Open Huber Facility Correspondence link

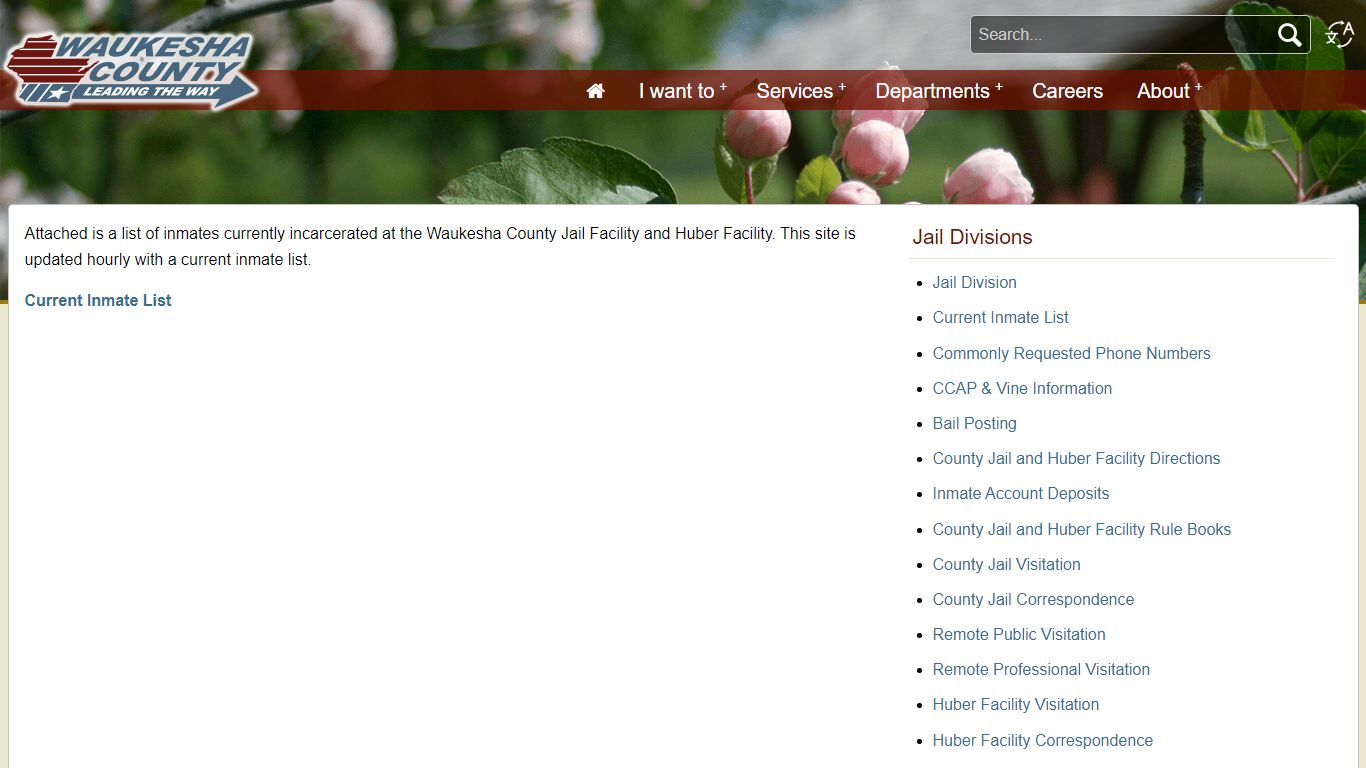coord(1042,740)
